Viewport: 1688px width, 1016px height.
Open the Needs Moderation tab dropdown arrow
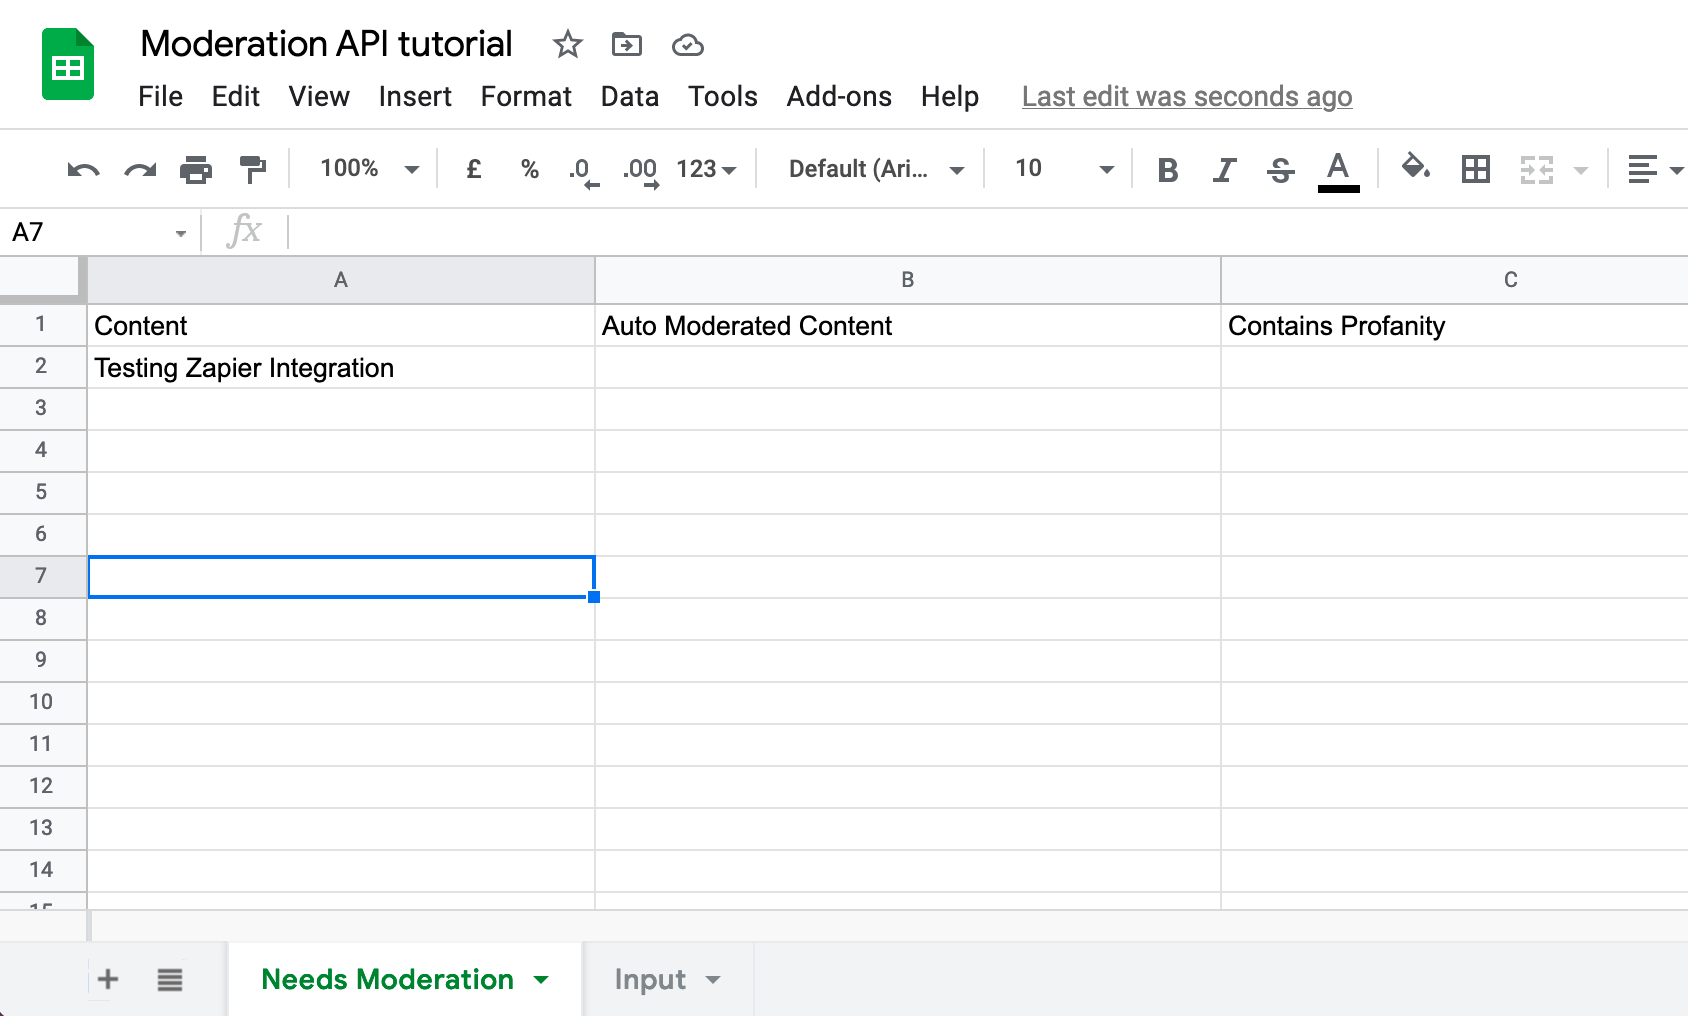click(541, 980)
